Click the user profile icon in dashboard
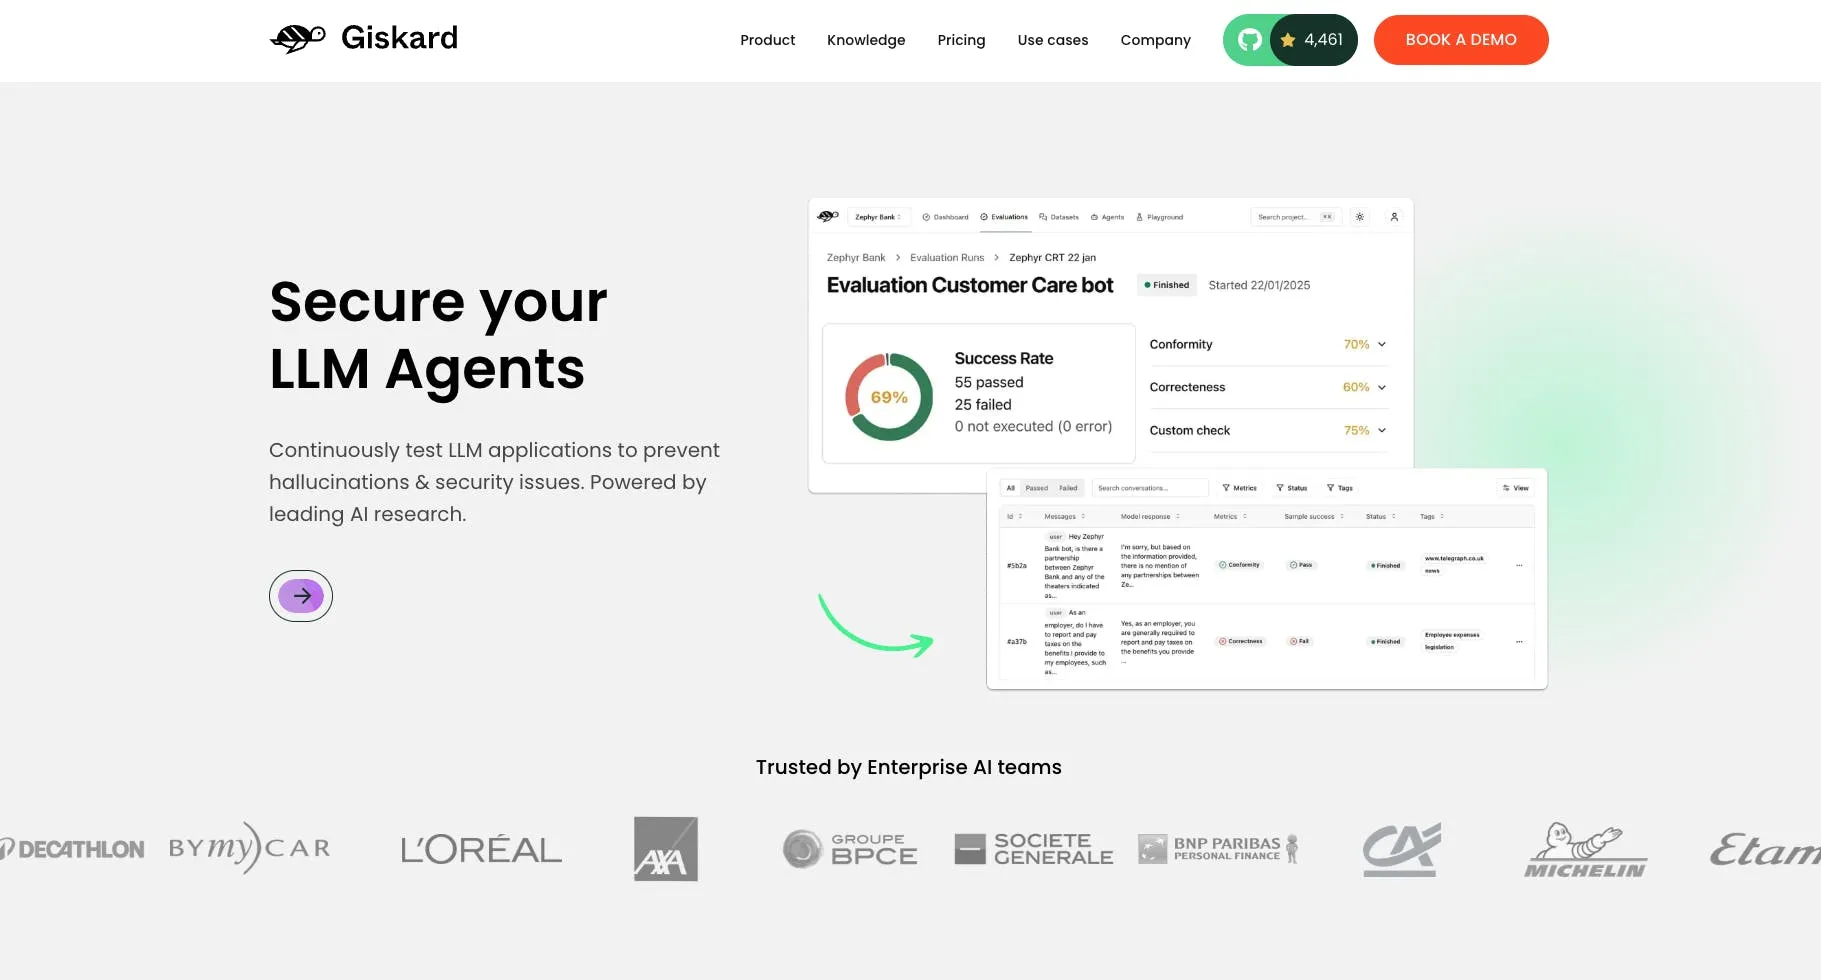 1394,217
